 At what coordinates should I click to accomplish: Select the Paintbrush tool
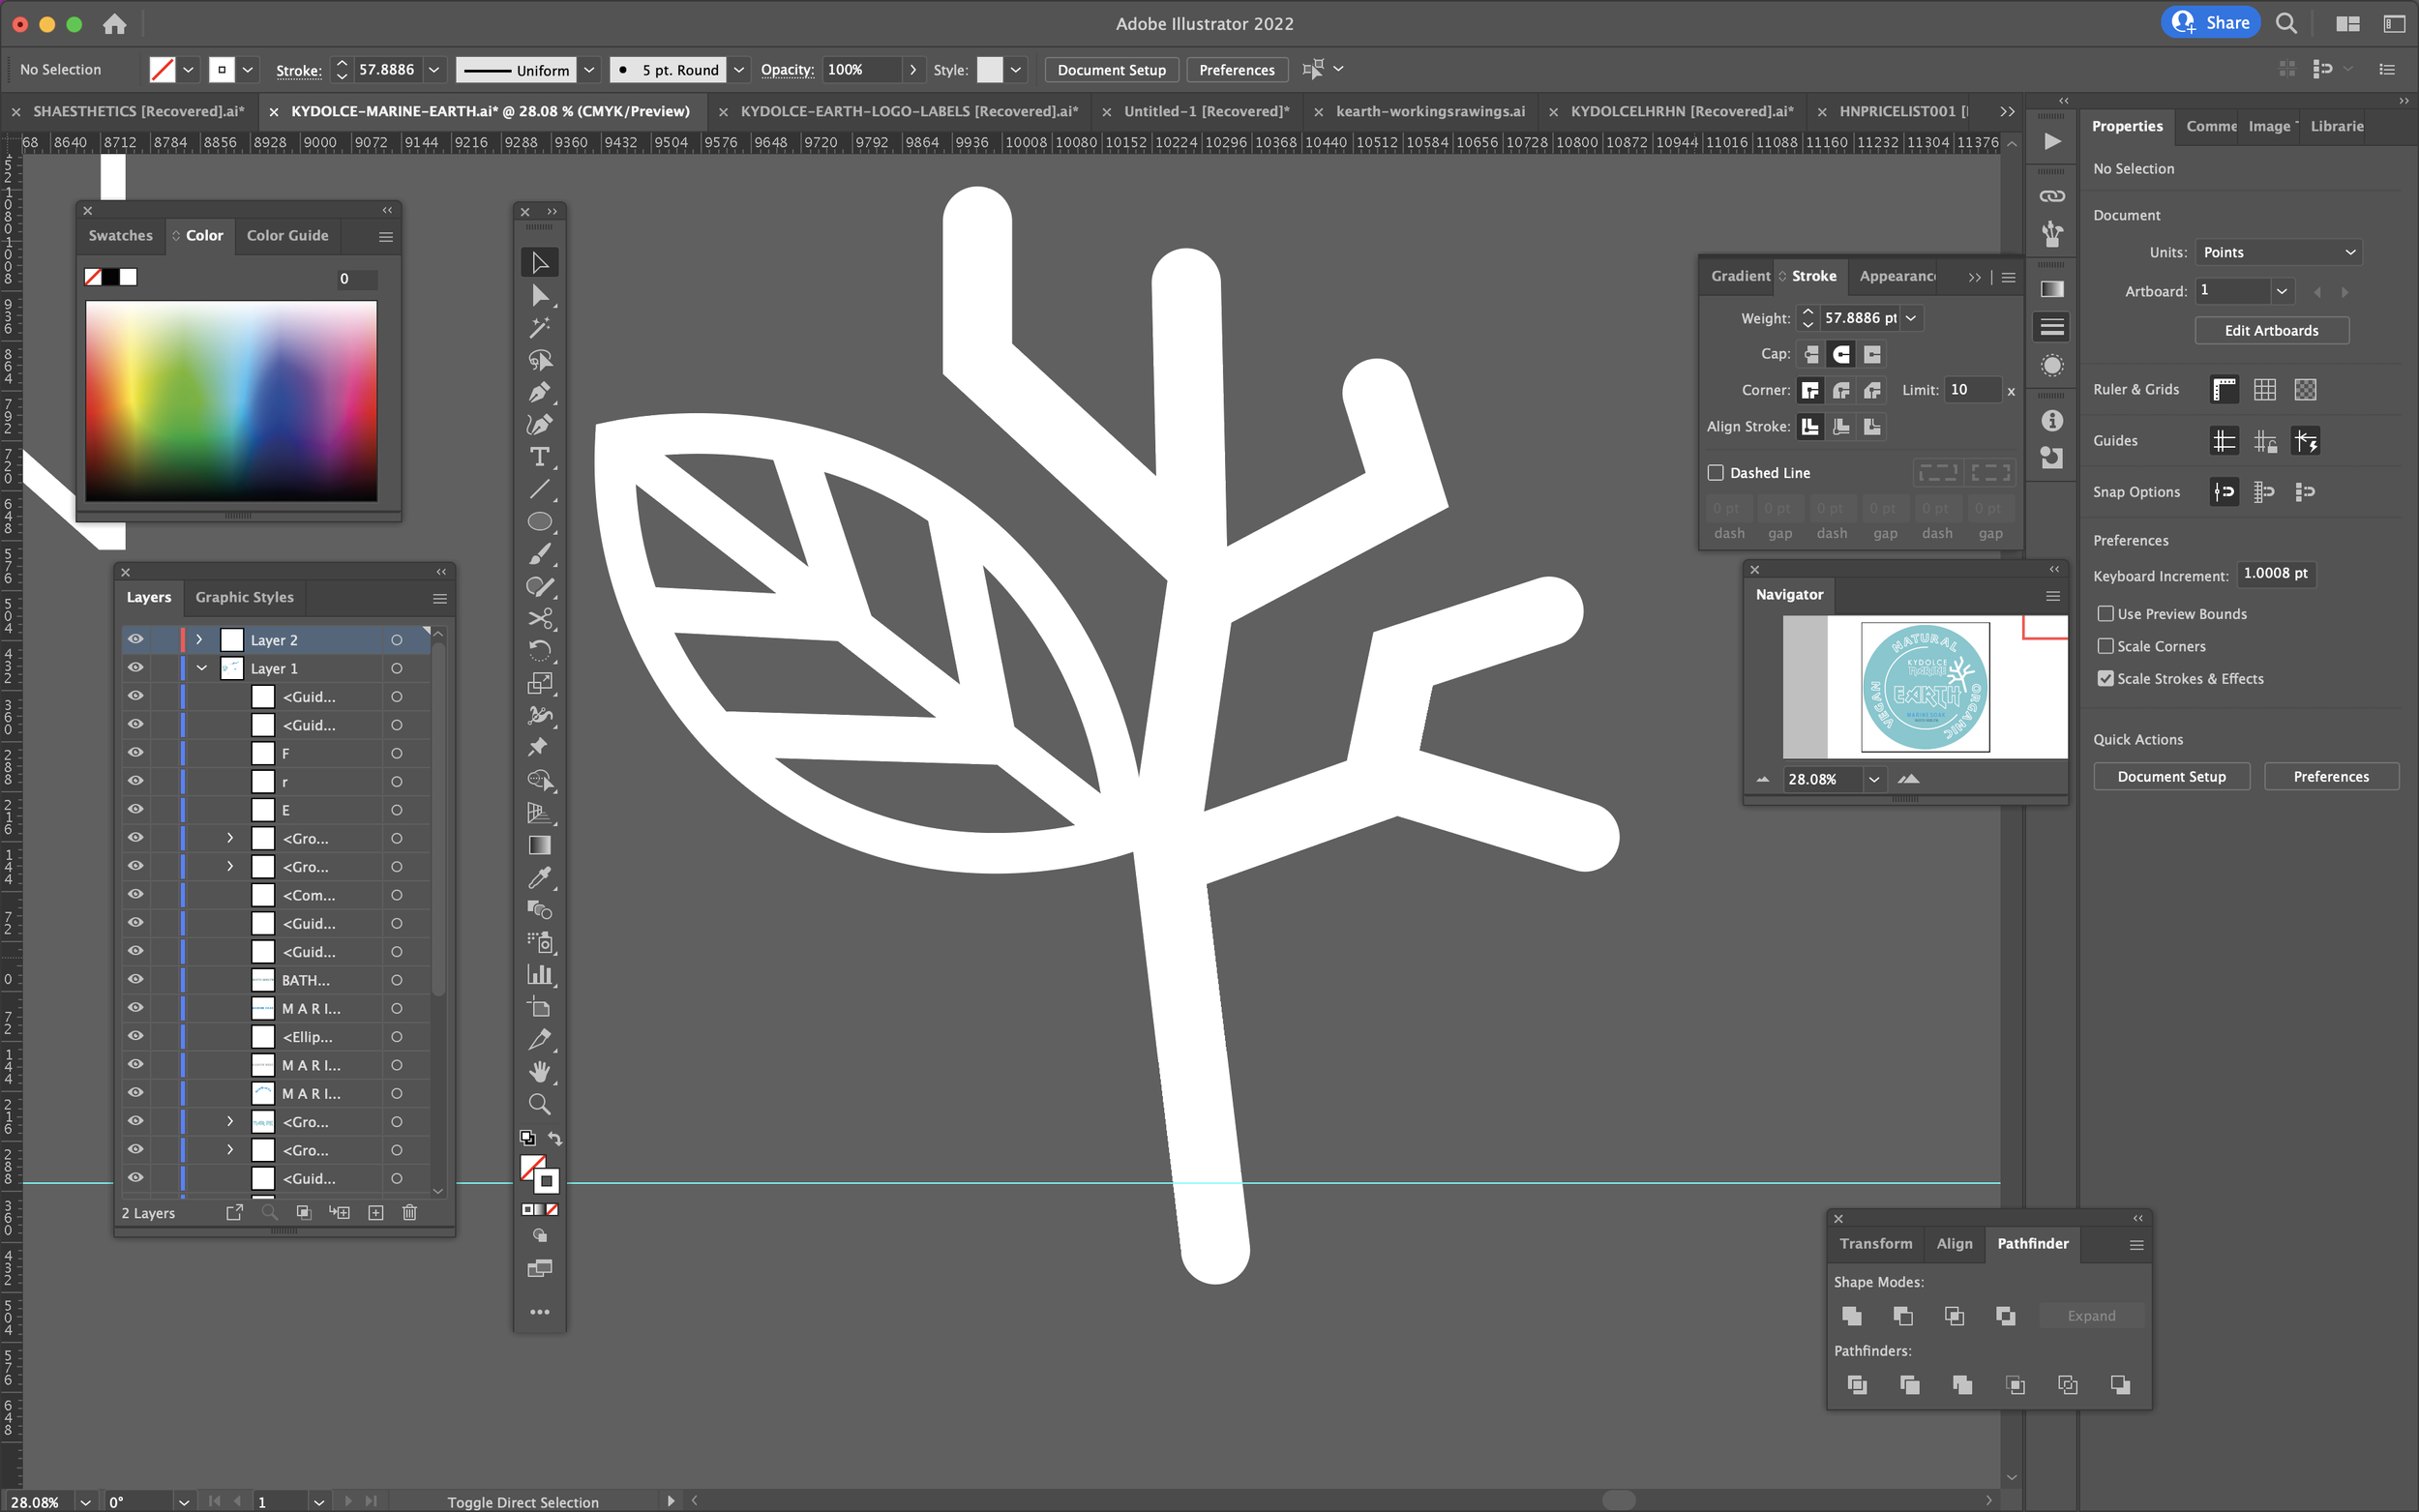[540, 554]
